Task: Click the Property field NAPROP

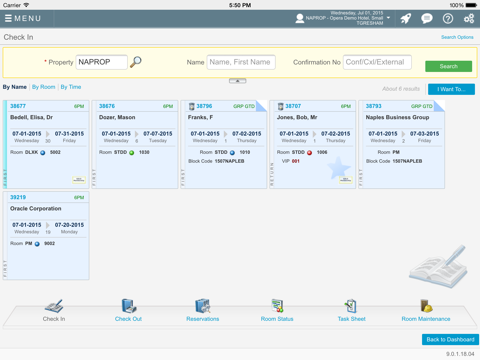Action: pyautogui.click(x=101, y=62)
